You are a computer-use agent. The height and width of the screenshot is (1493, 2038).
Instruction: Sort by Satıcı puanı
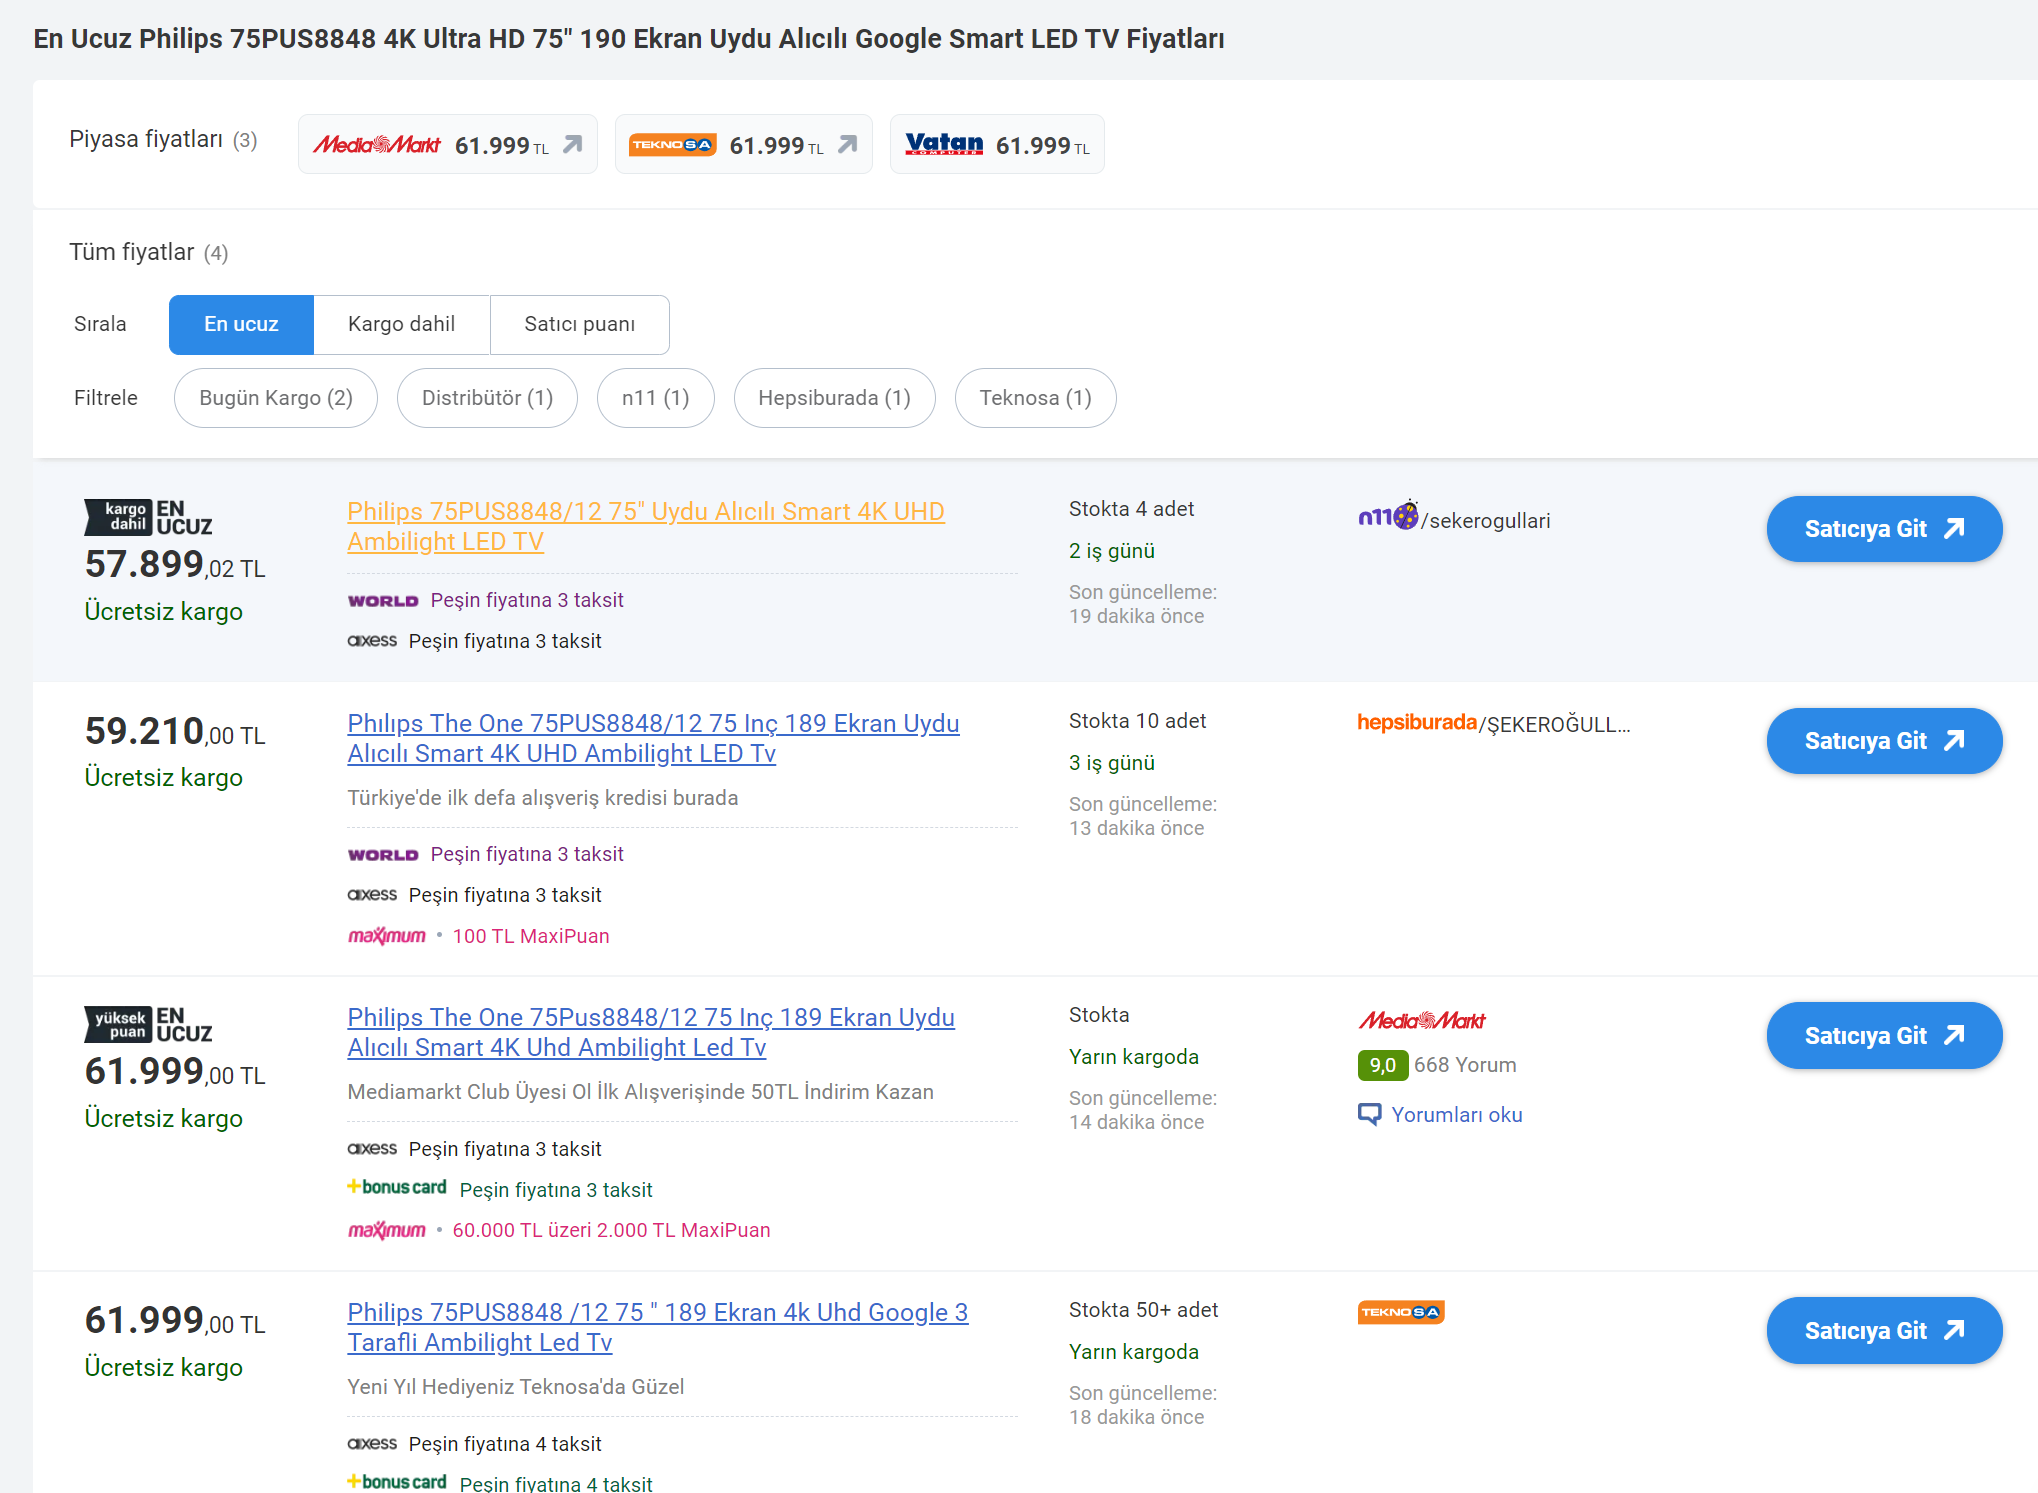pos(579,324)
